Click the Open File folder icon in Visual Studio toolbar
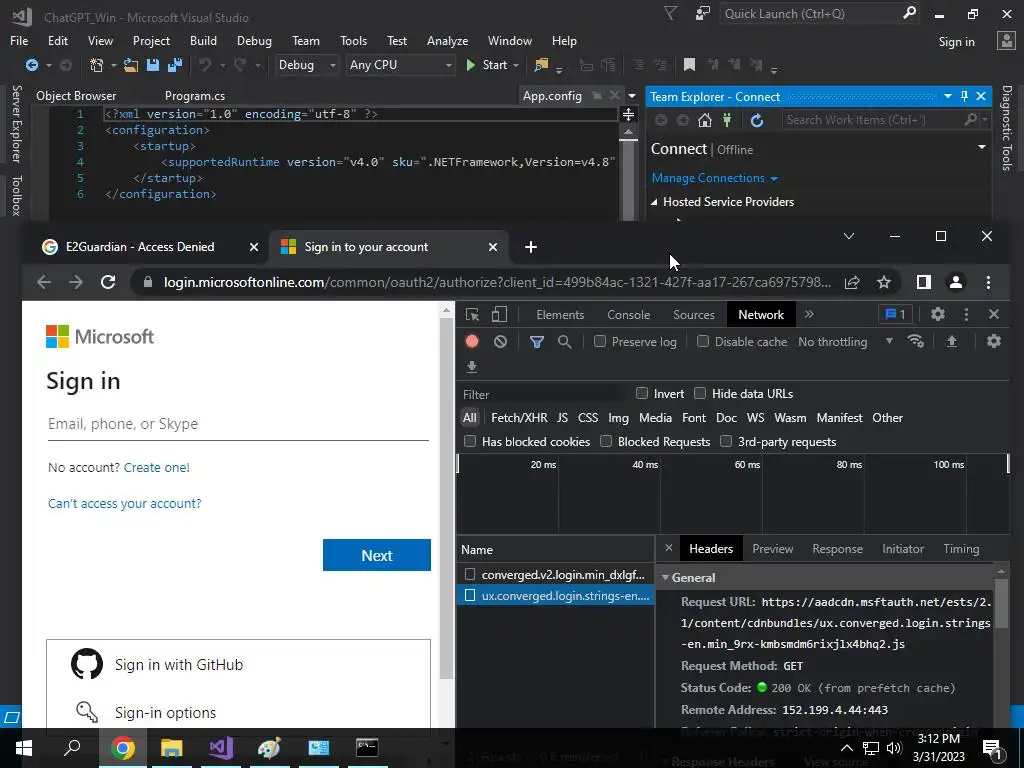This screenshot has width=1024, height=768. point(131,65)
